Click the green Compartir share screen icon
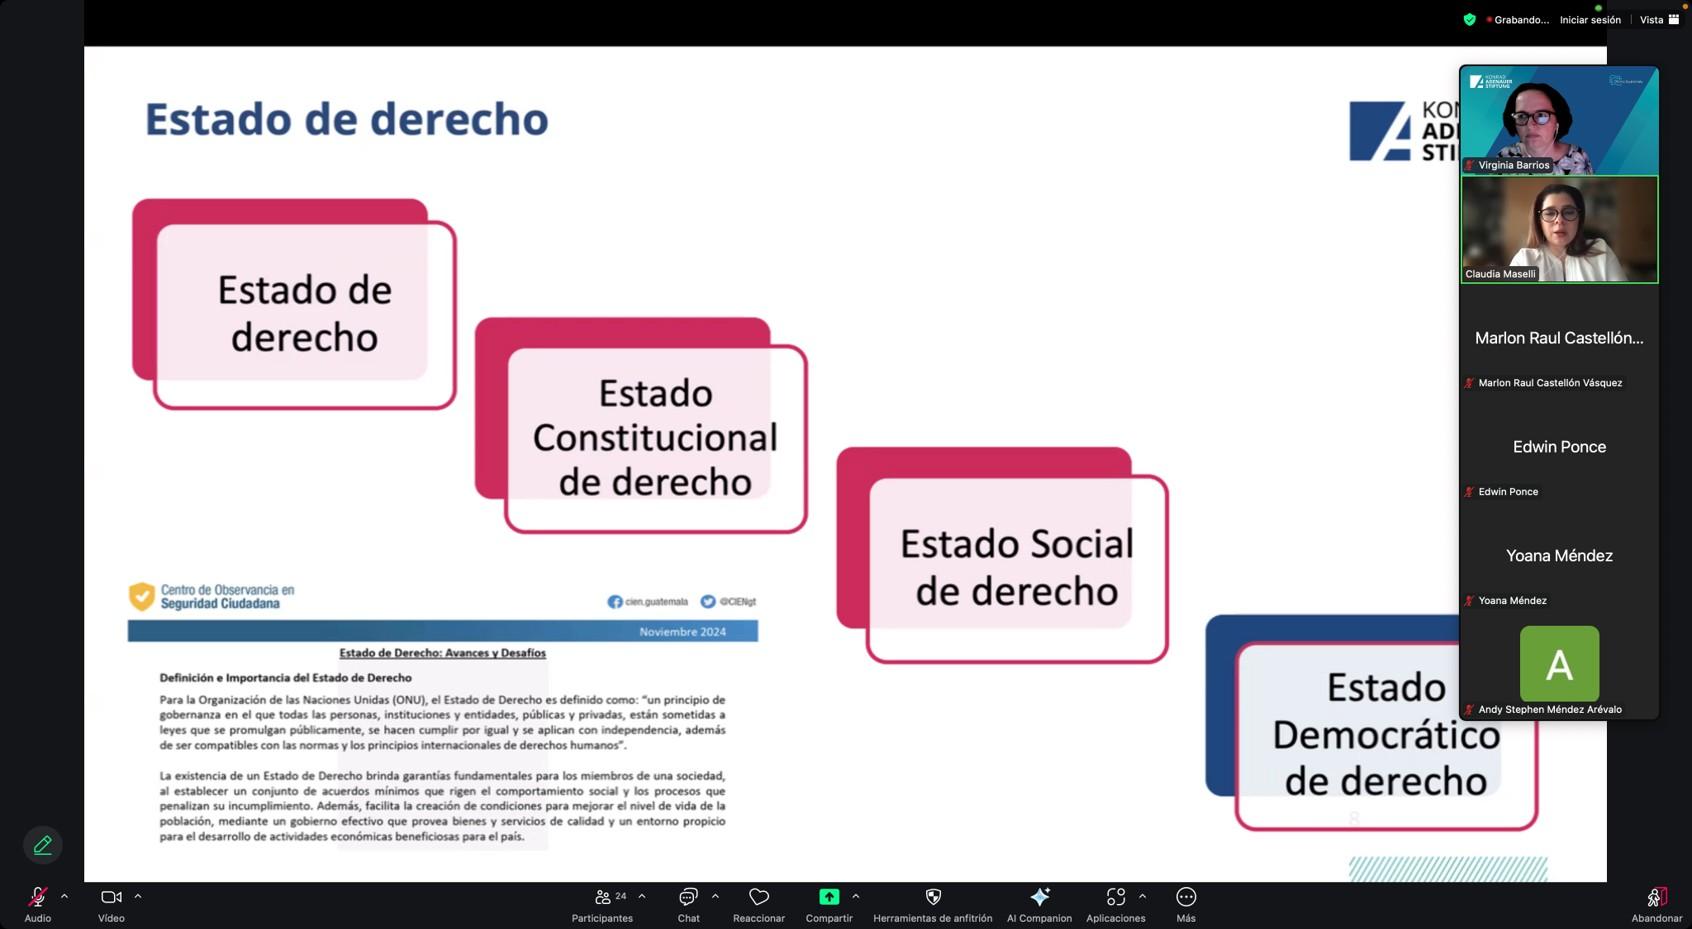1692x929 pixels. point(829,898)
